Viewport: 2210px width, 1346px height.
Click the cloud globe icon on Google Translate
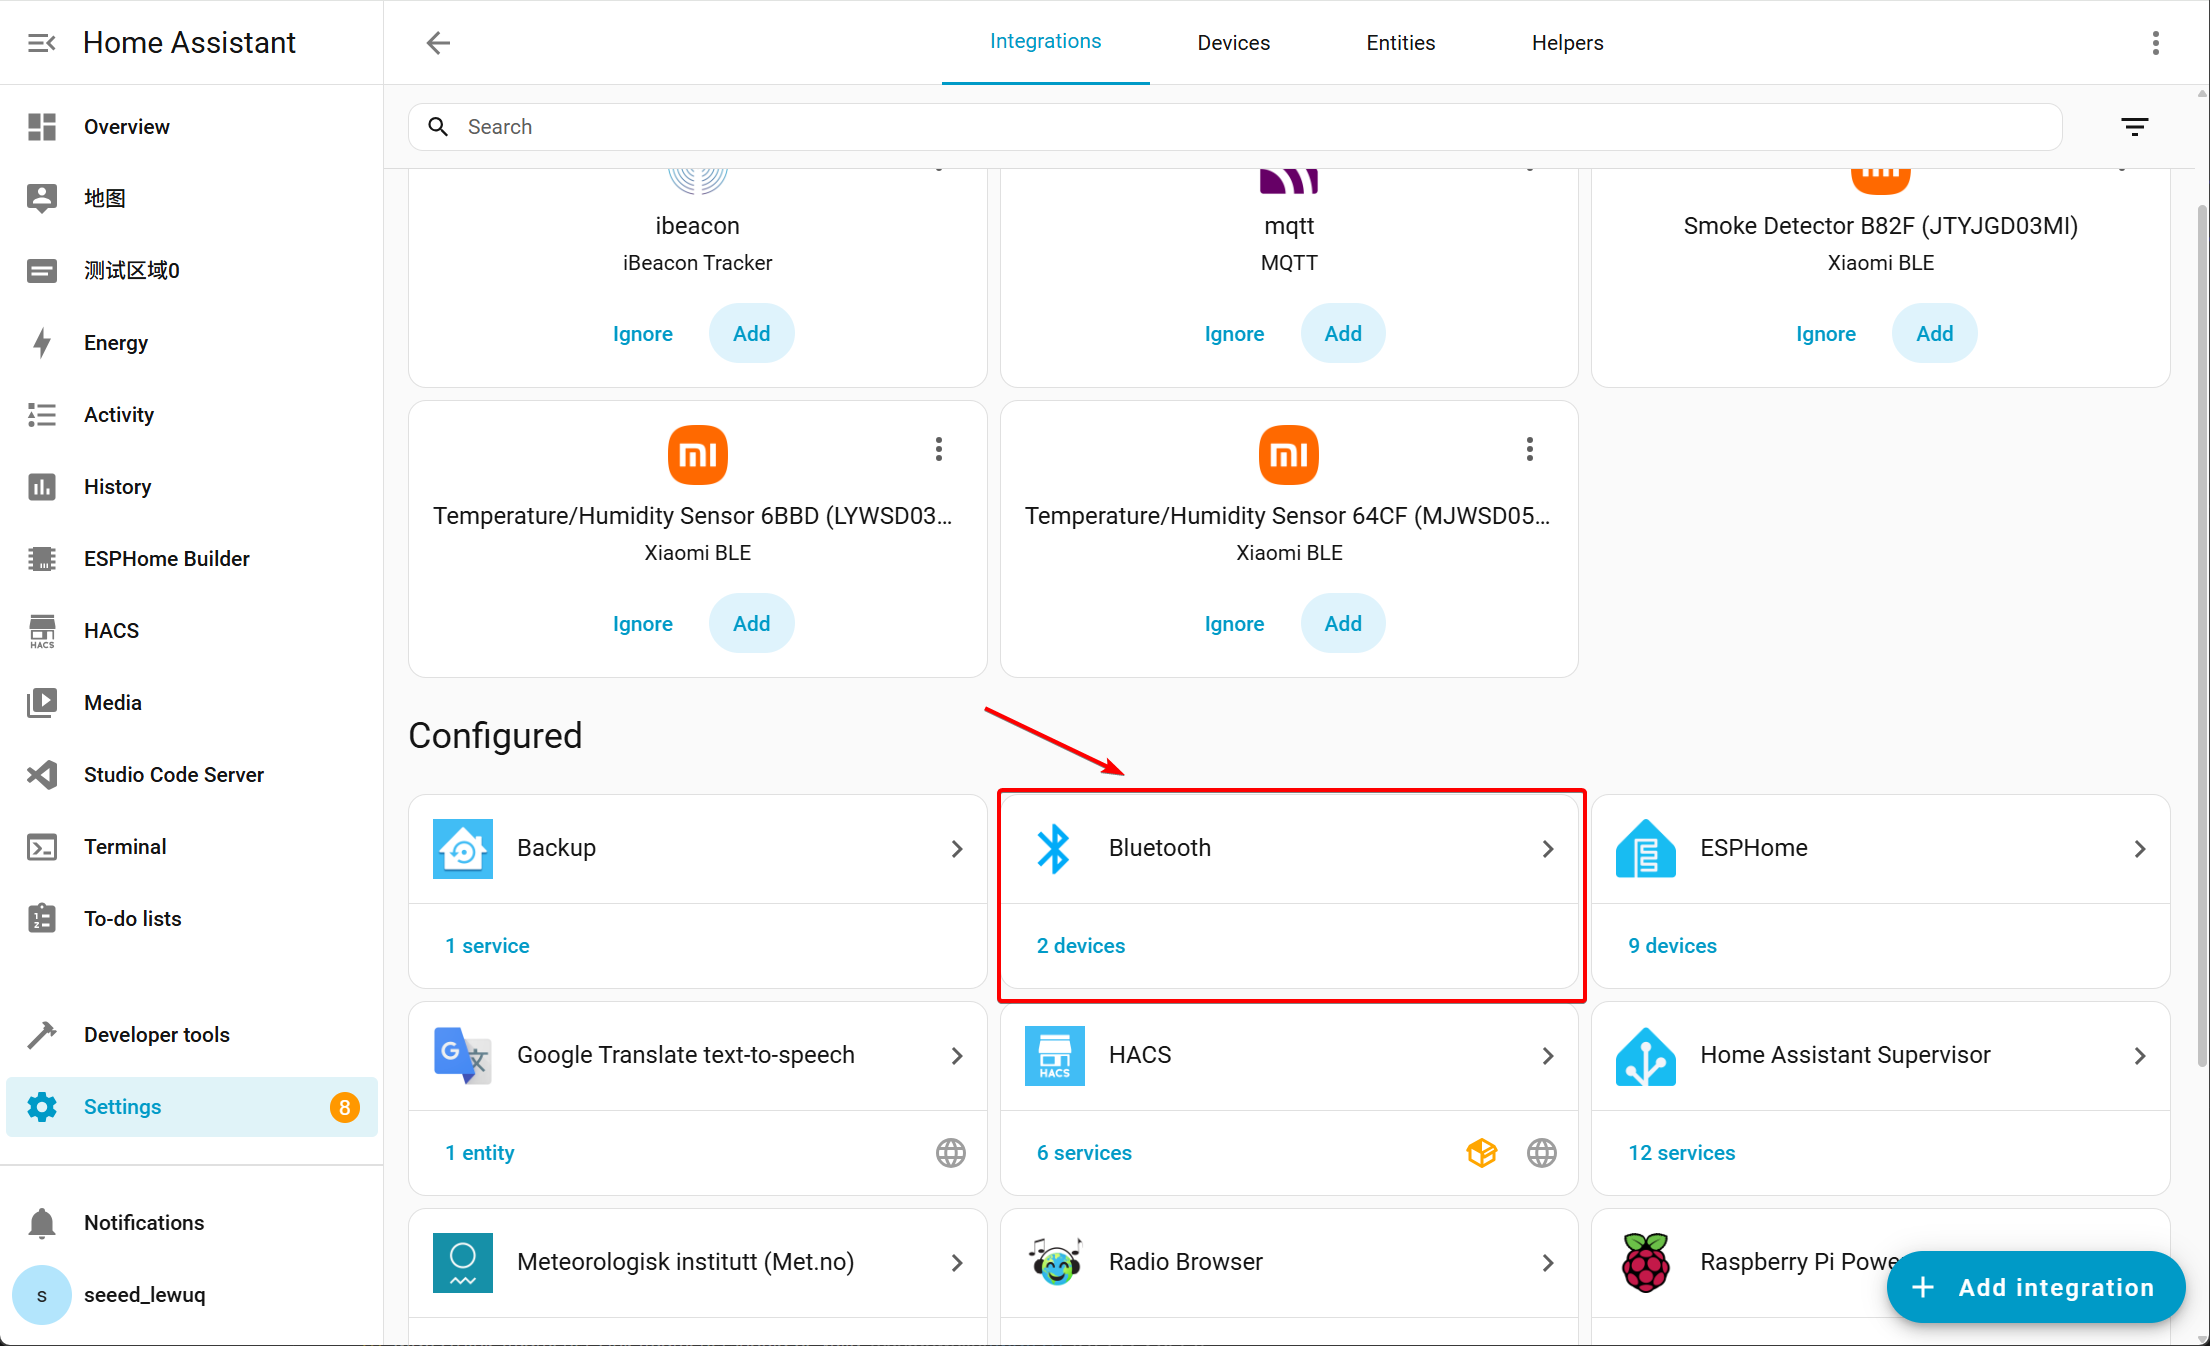[950, 1153]
